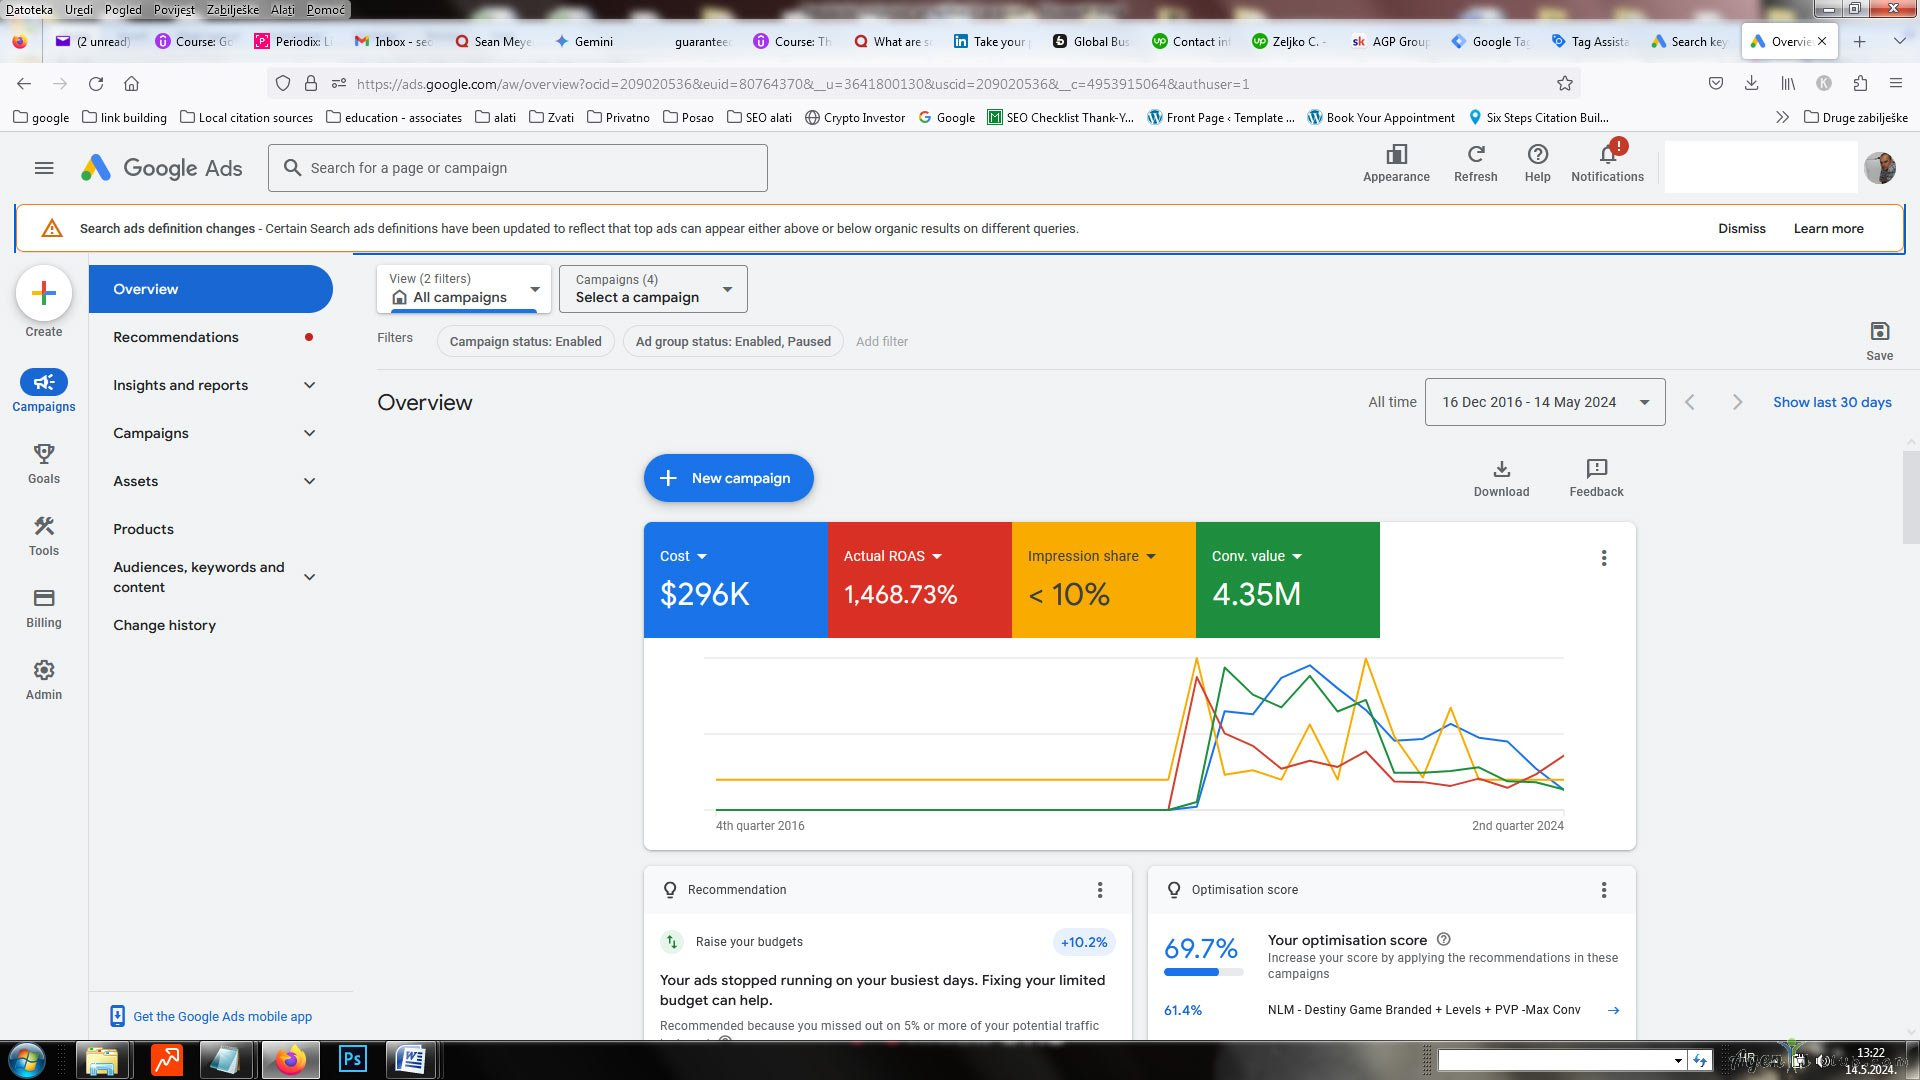The image size is (1920, 1080).
Task: Open the Notifications bell
Action: click(1607, 155)
